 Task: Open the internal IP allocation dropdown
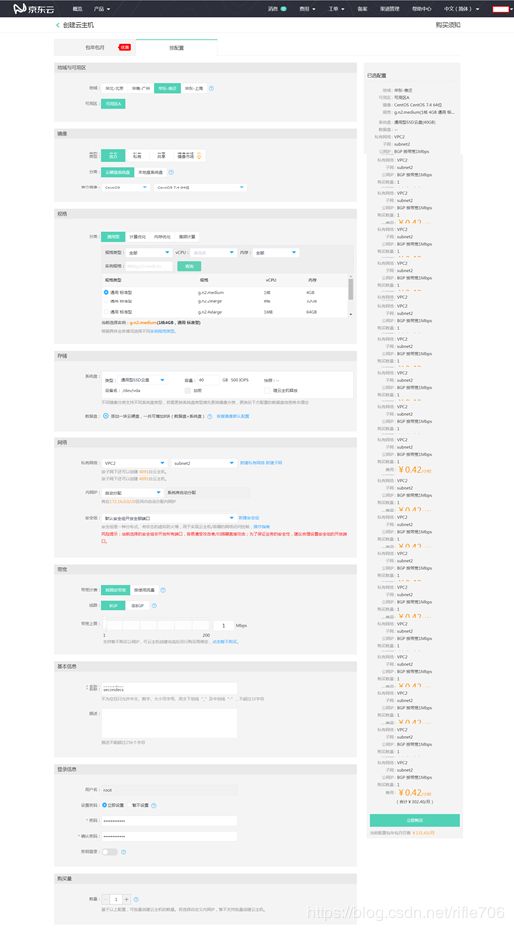132,493
